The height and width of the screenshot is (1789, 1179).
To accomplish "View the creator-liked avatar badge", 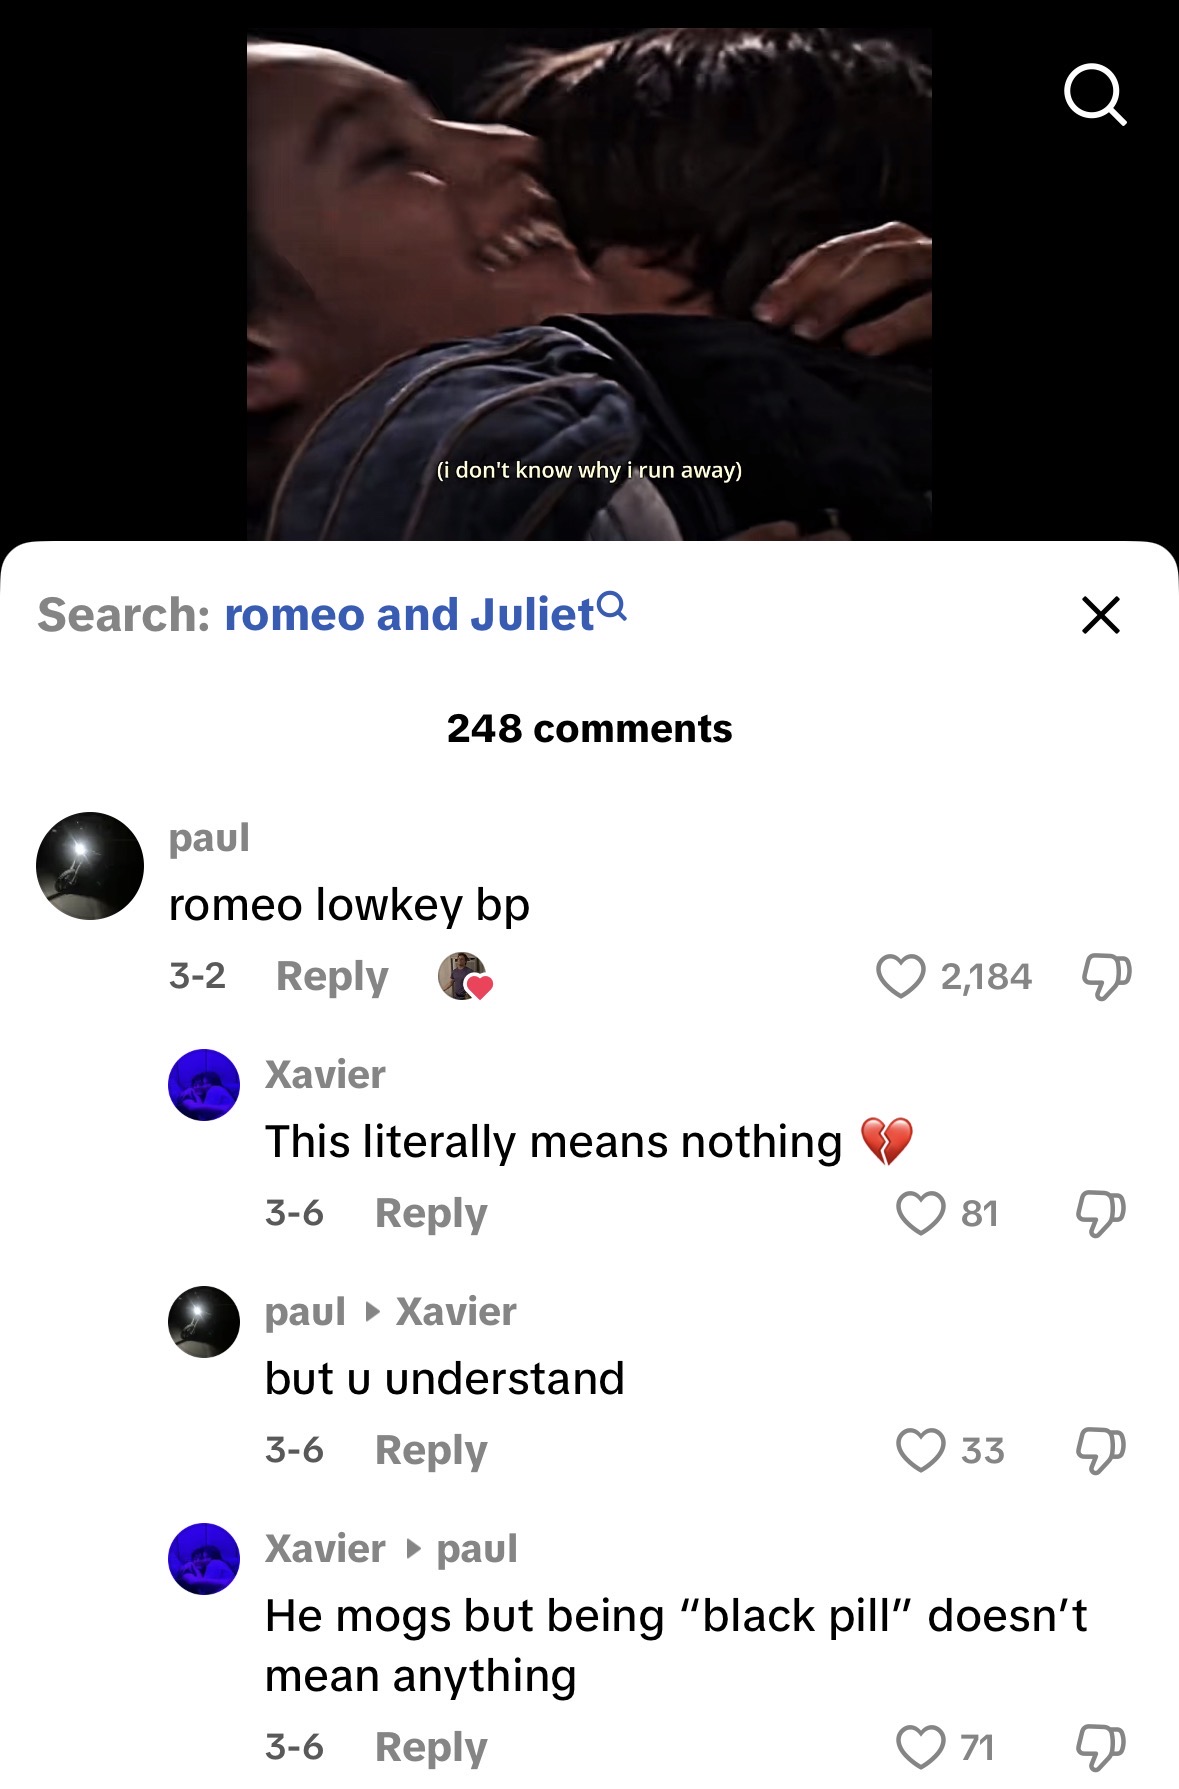I will coord(465,976).
